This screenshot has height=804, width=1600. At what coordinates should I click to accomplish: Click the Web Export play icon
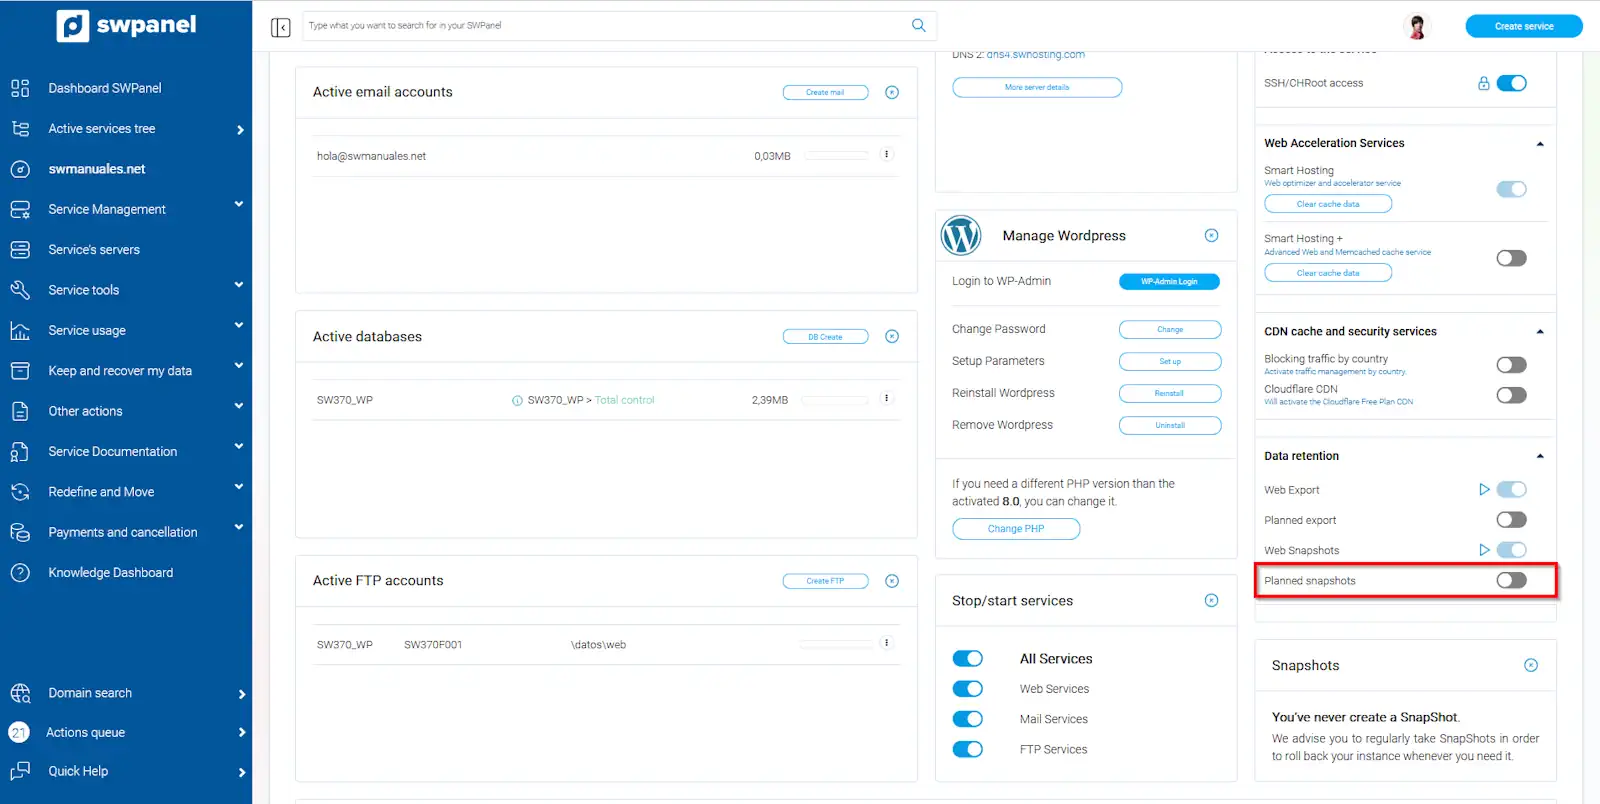(1484, 489)
